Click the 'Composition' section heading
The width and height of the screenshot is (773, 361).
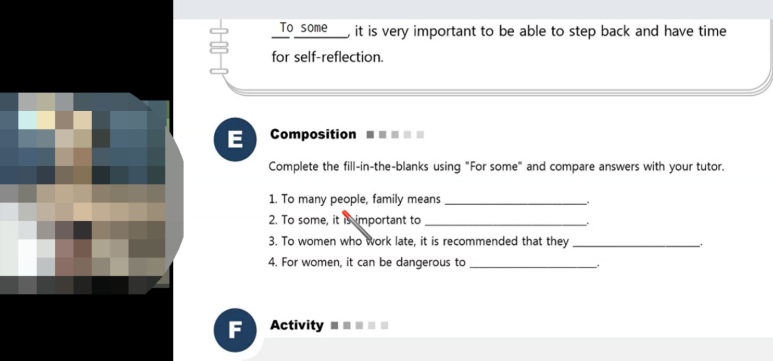point(313,134)
